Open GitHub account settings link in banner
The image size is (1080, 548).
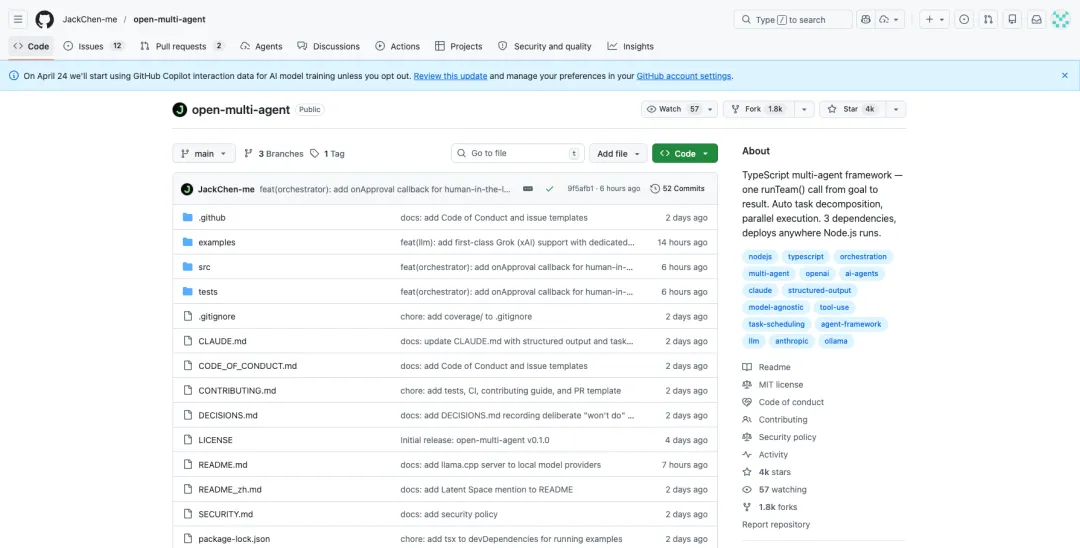[x=684, y=76]
